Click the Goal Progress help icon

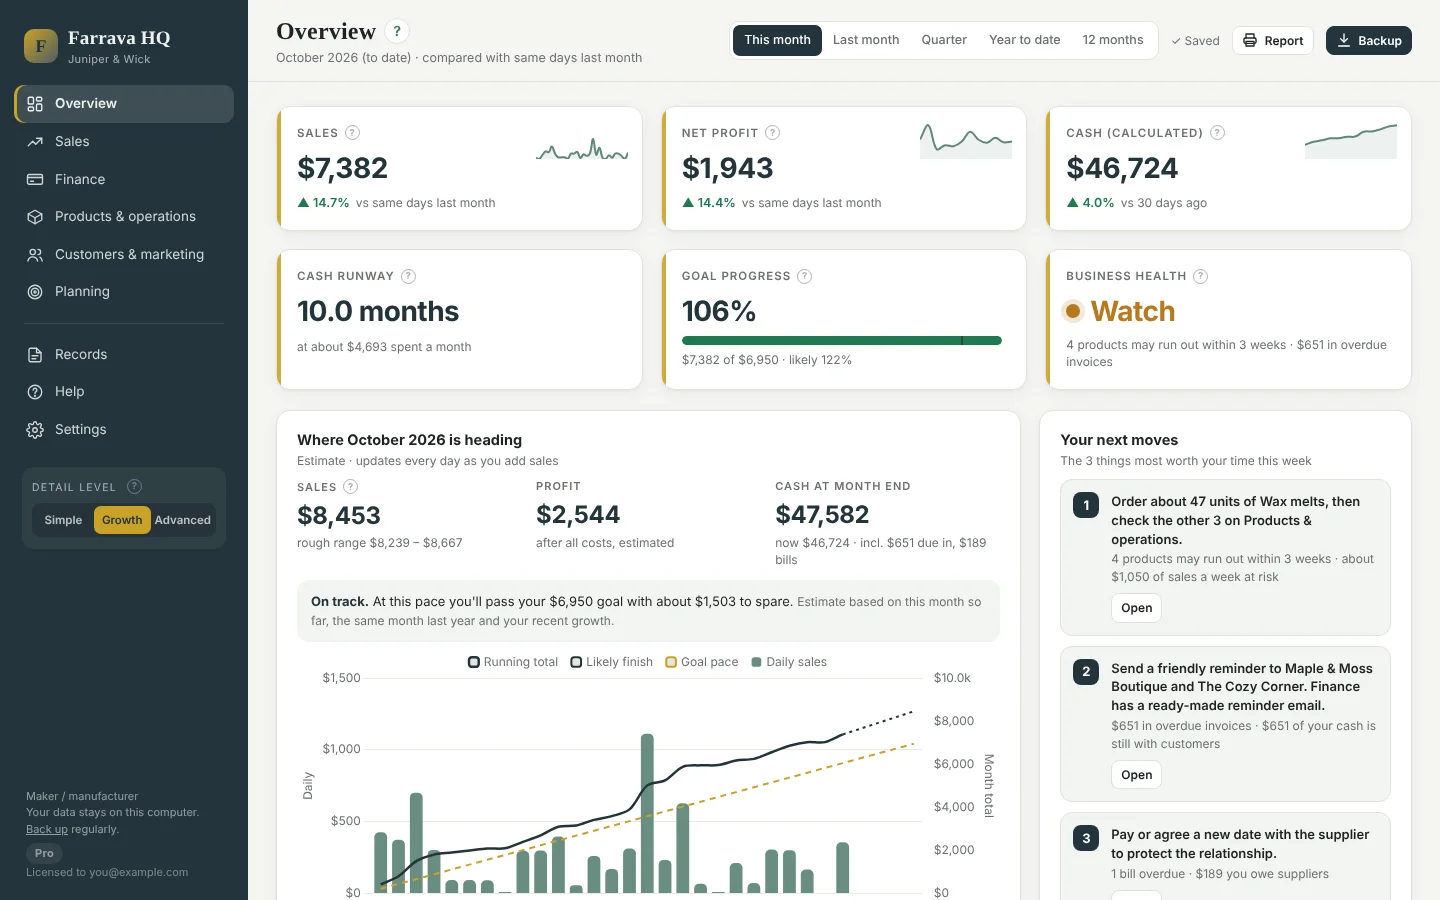coord(804,276)
